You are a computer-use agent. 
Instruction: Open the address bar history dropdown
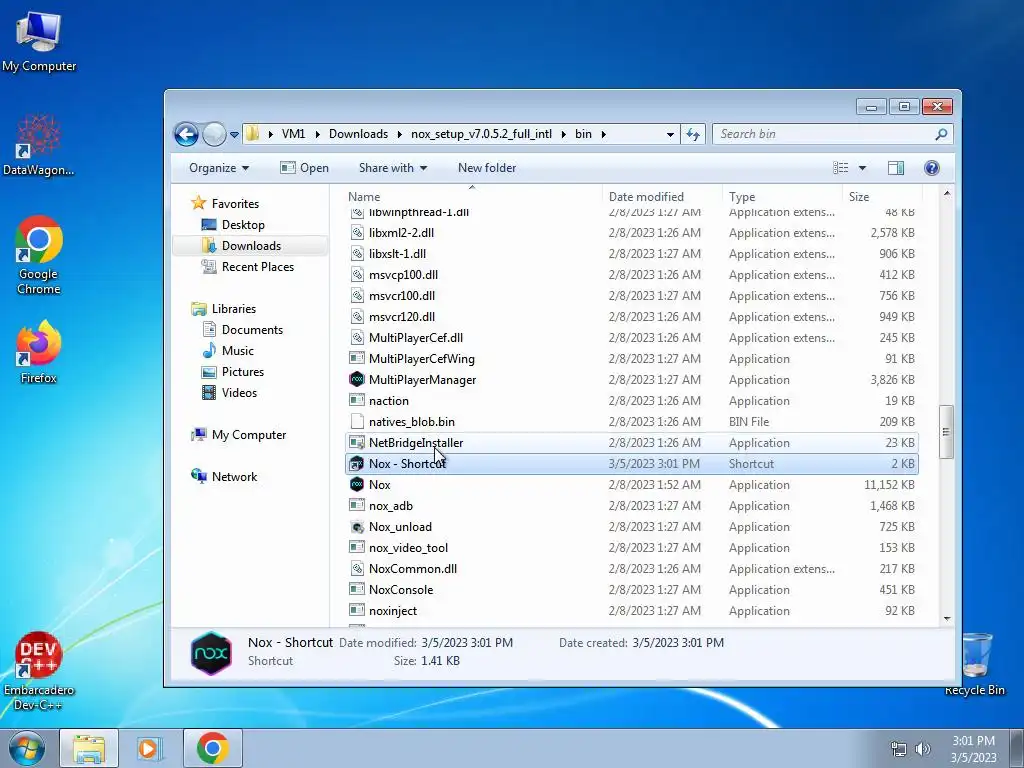pos(670,135)
